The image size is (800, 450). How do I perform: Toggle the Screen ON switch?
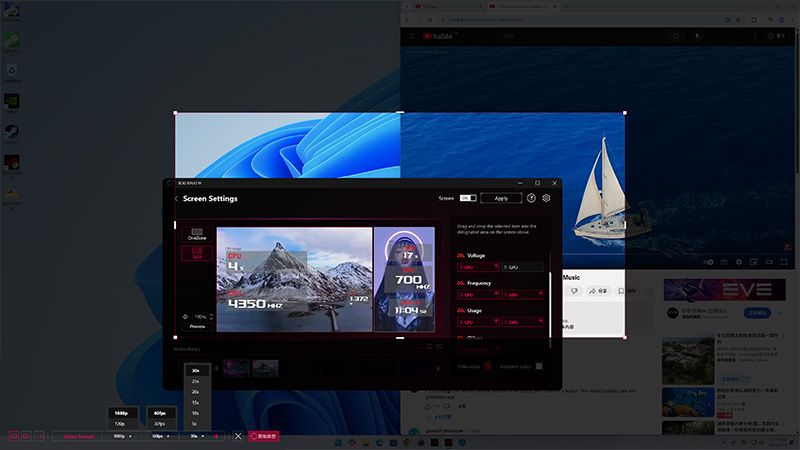(x=468, y=198)
